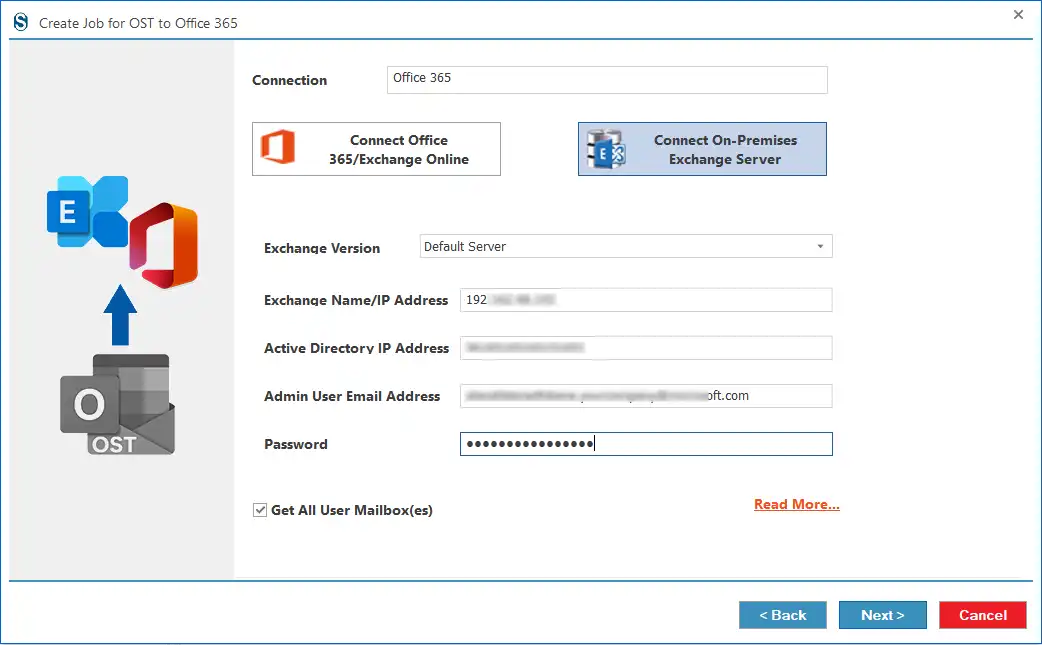Select Connect On-Premises Exchange Server button

[x=702, y=149]
